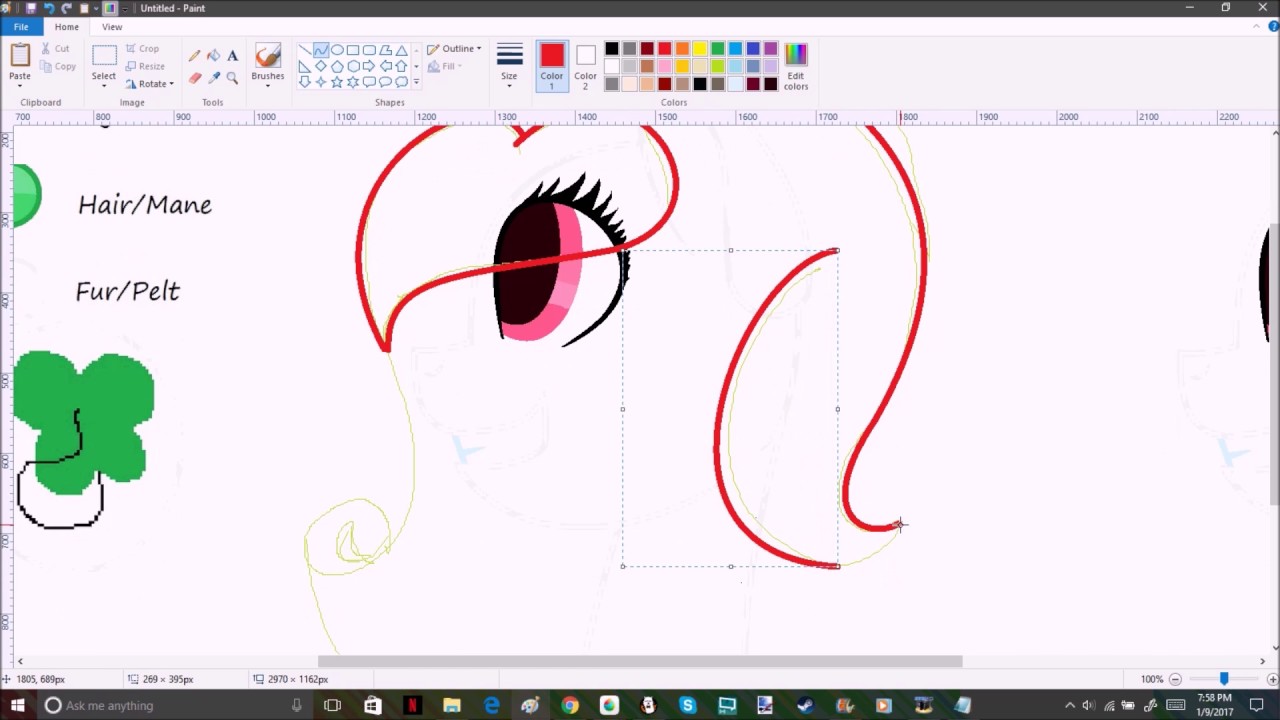The width and height of the screenshot is (1280, 720).
Task: Open the File menu
Action: pos(21,27)
